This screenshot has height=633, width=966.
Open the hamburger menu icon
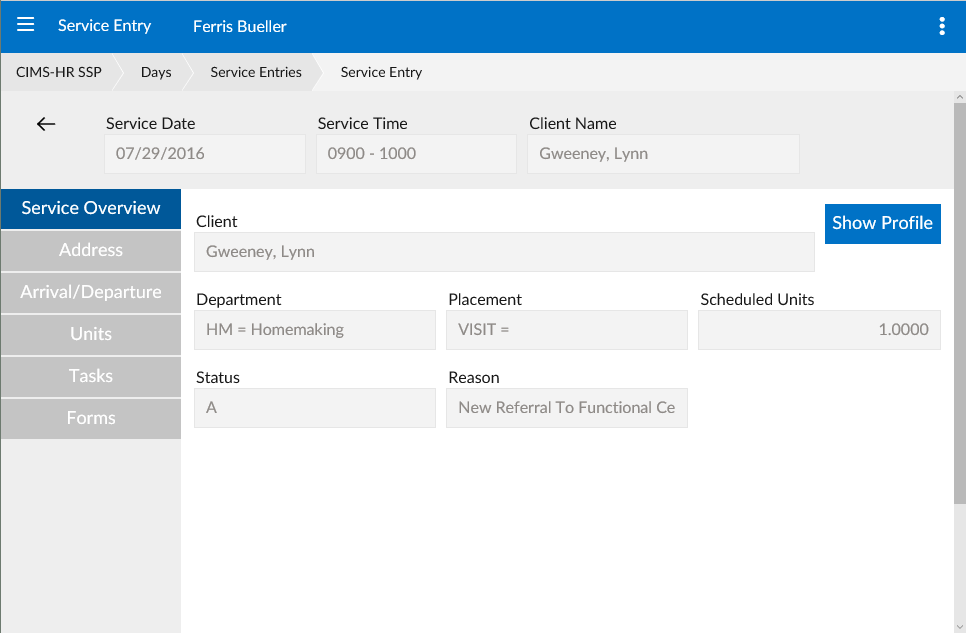25,25
